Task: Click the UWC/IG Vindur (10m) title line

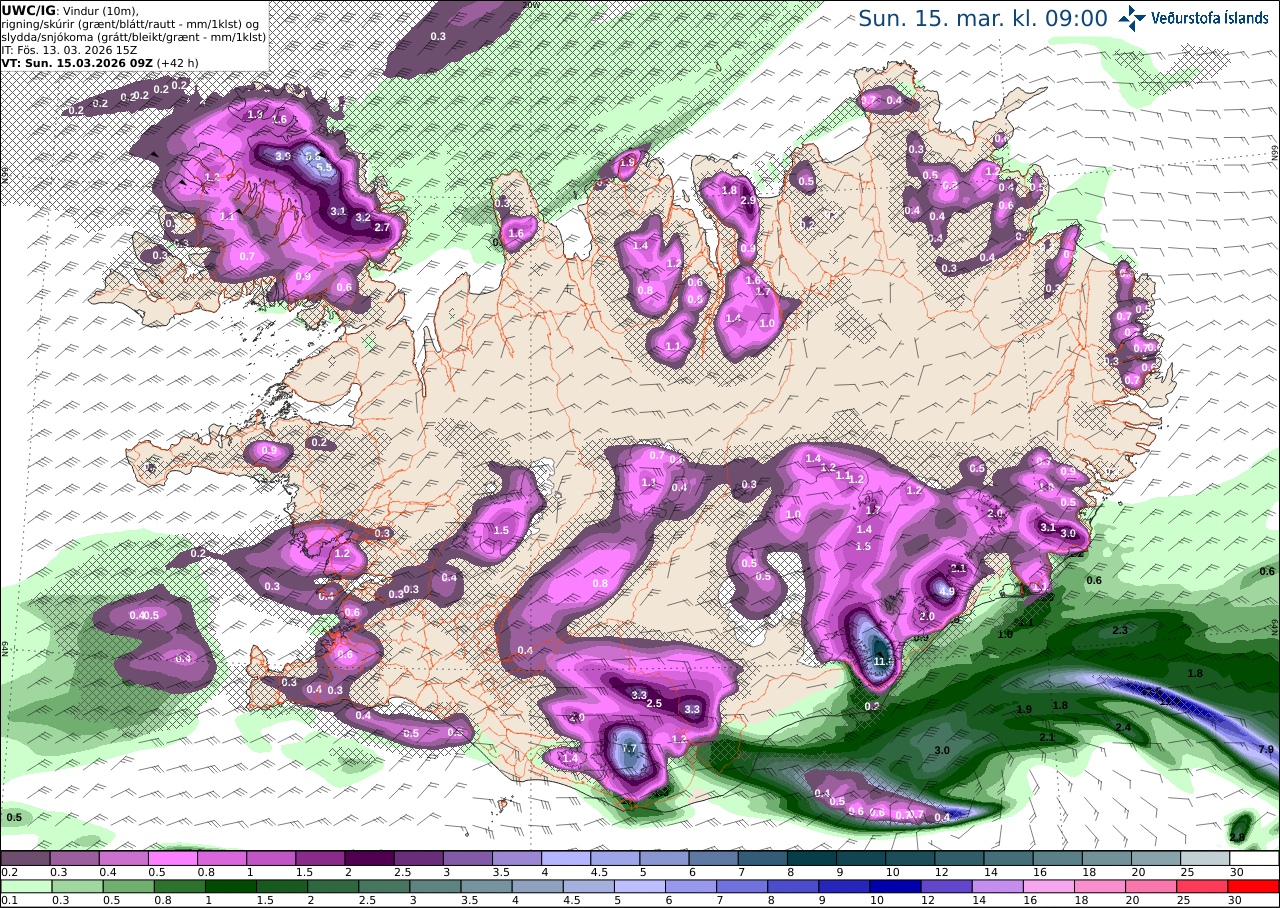Action: 70,10
